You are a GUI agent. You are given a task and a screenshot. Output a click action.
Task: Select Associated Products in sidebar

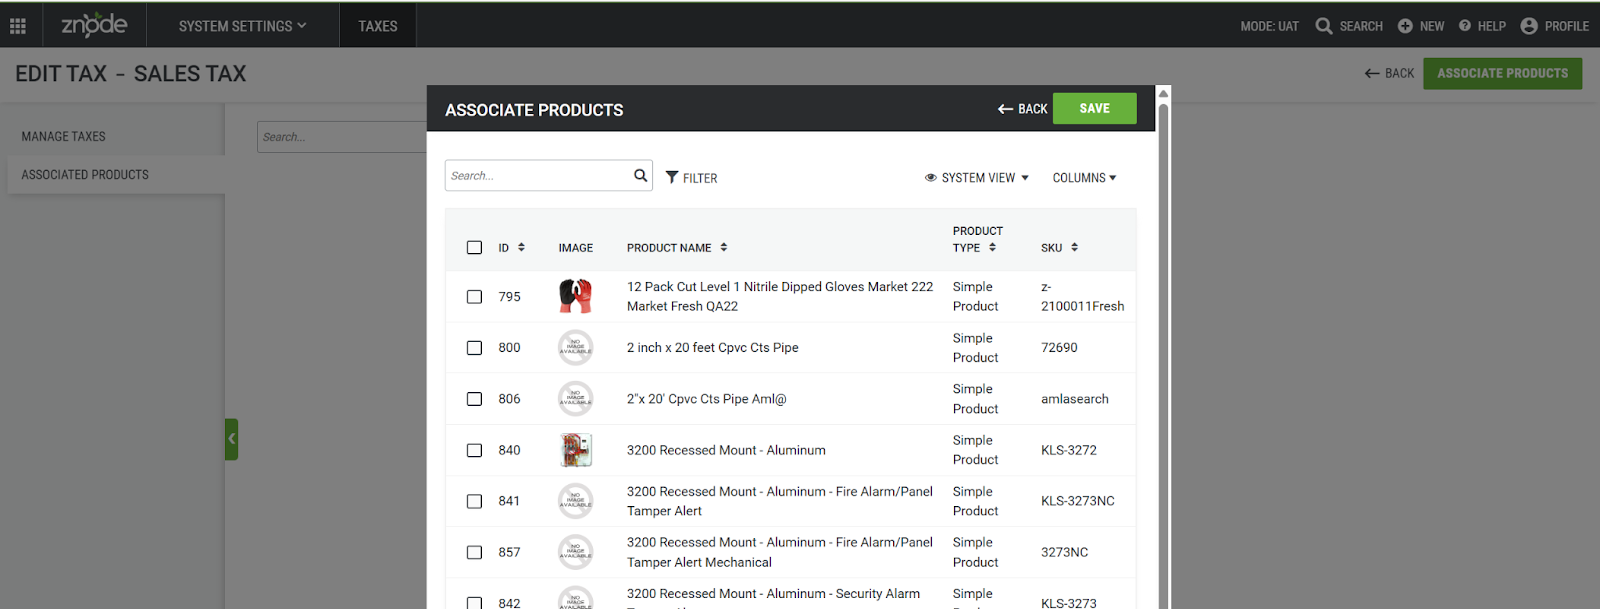(85, 174)
